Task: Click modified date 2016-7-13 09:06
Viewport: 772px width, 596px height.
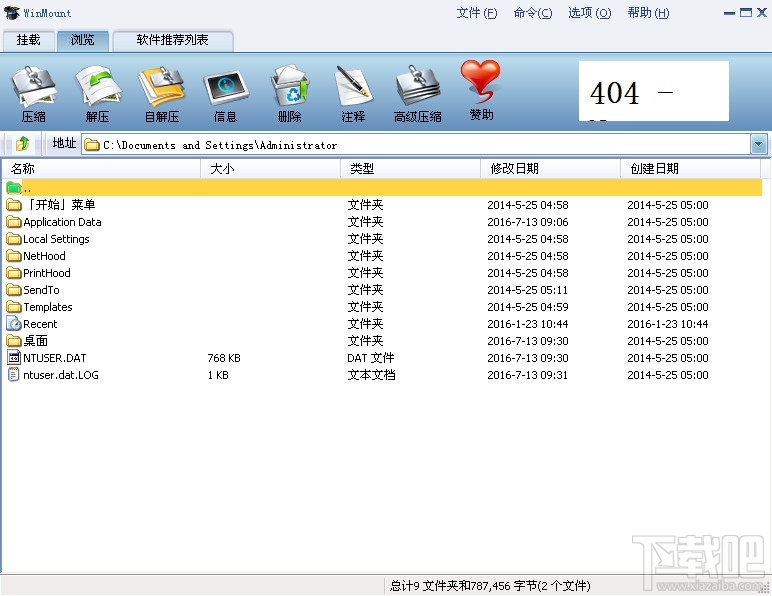Action: tap(528, 222)
